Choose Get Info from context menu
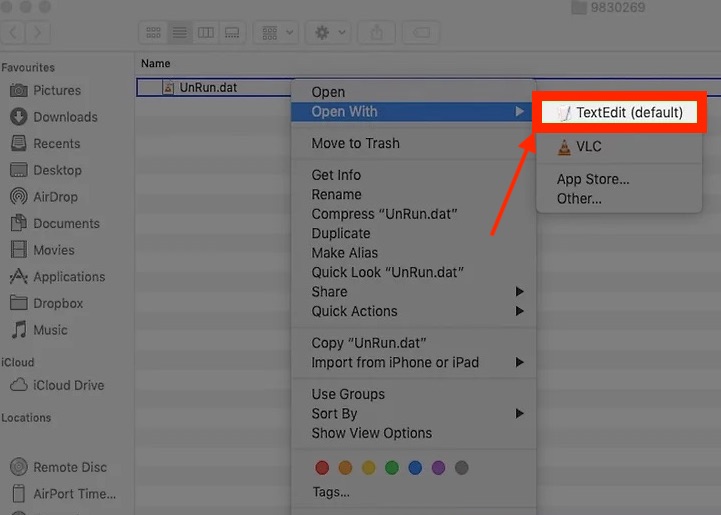The width and height of the screenshot is (721, 515). tap(413, 175)
